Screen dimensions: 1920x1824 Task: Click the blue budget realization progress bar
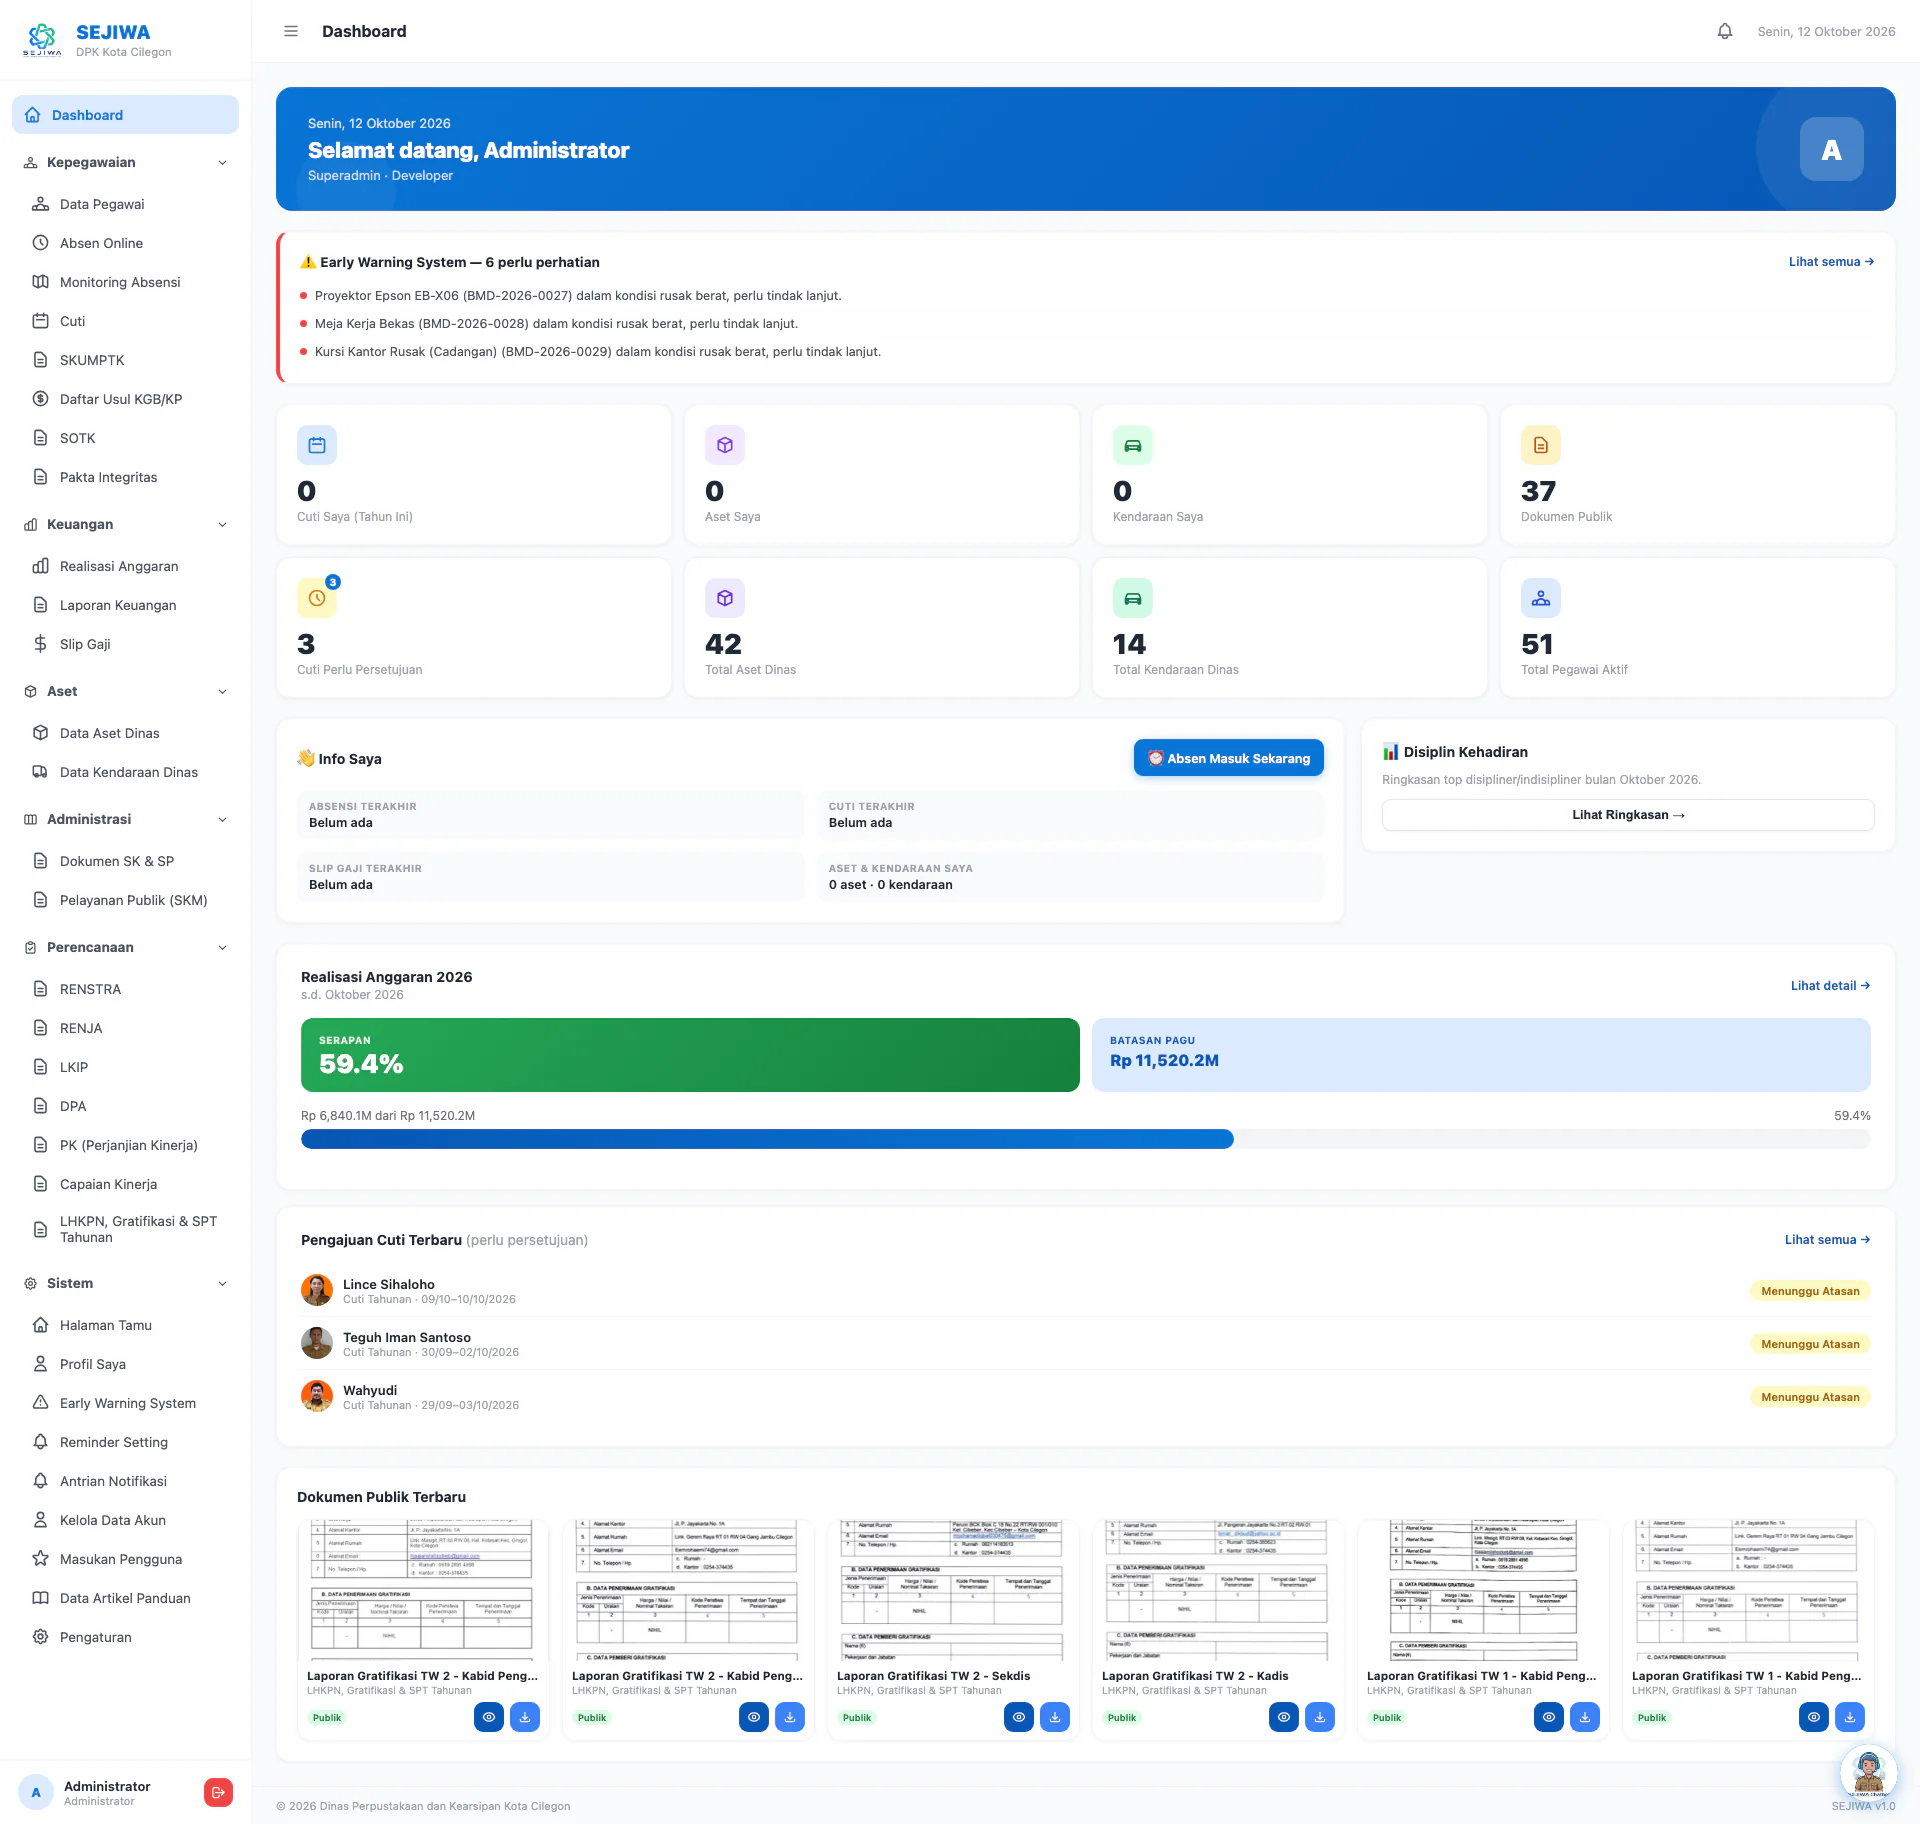coord(767,1139)
